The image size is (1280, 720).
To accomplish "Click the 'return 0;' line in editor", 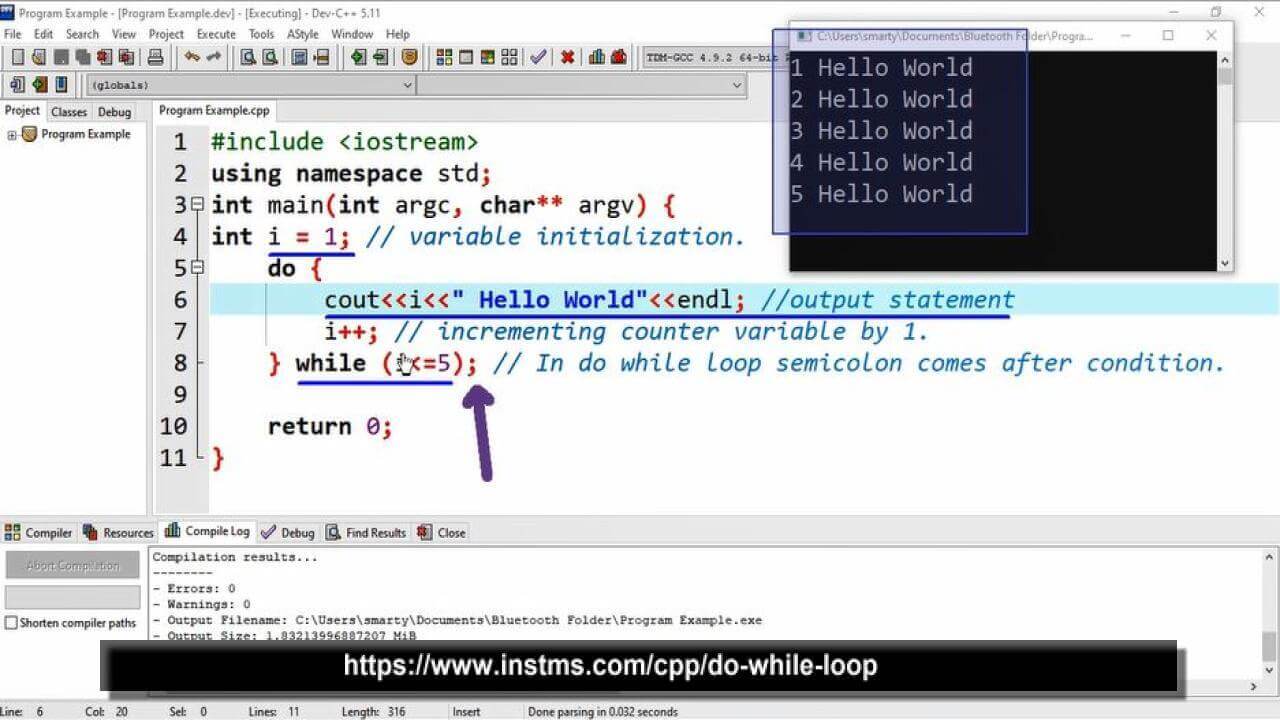I will click(x=330, y=427).
